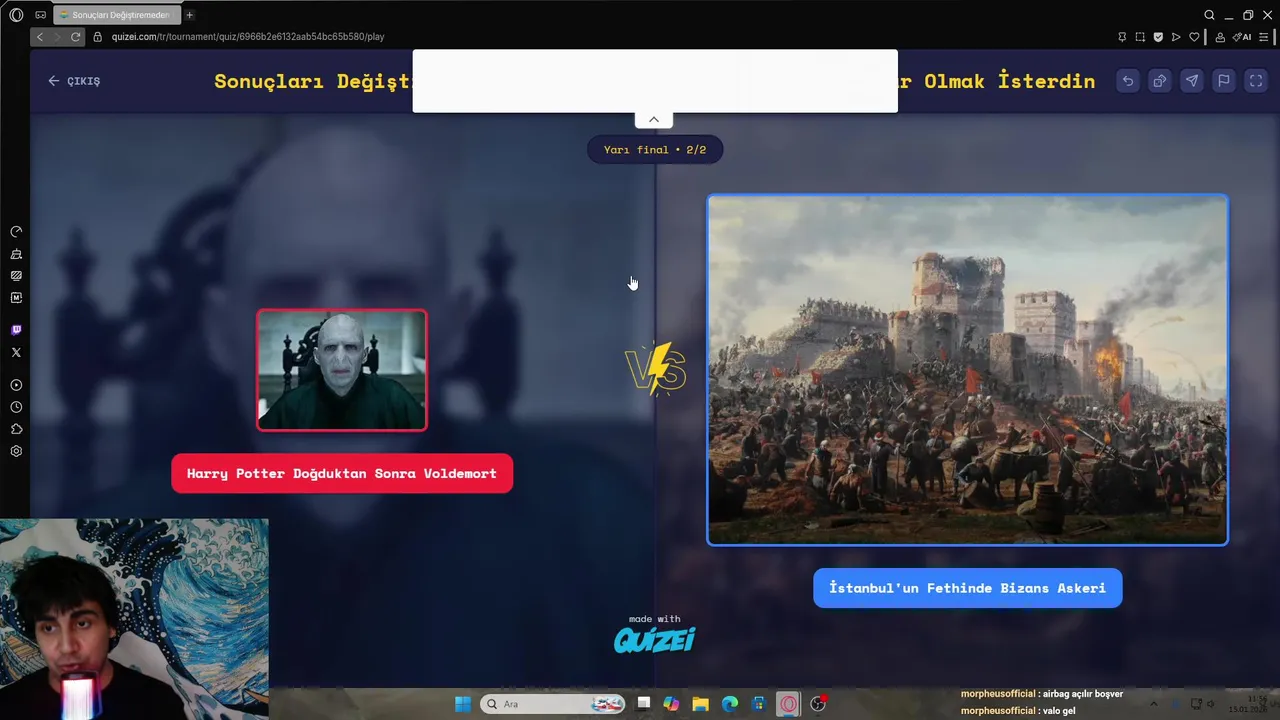
Task: Click the taskbar Ara search box
Action: (x=553, y=704)
